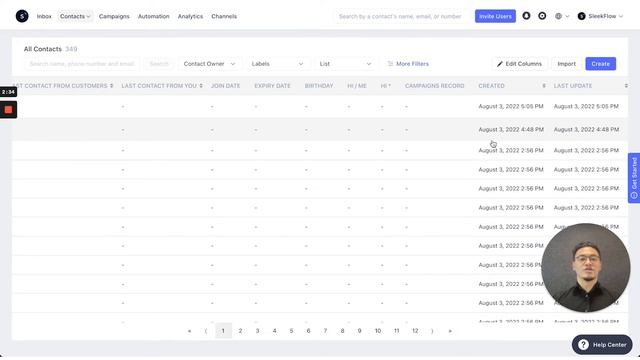Click the All Contacts heading

[43, 49]
